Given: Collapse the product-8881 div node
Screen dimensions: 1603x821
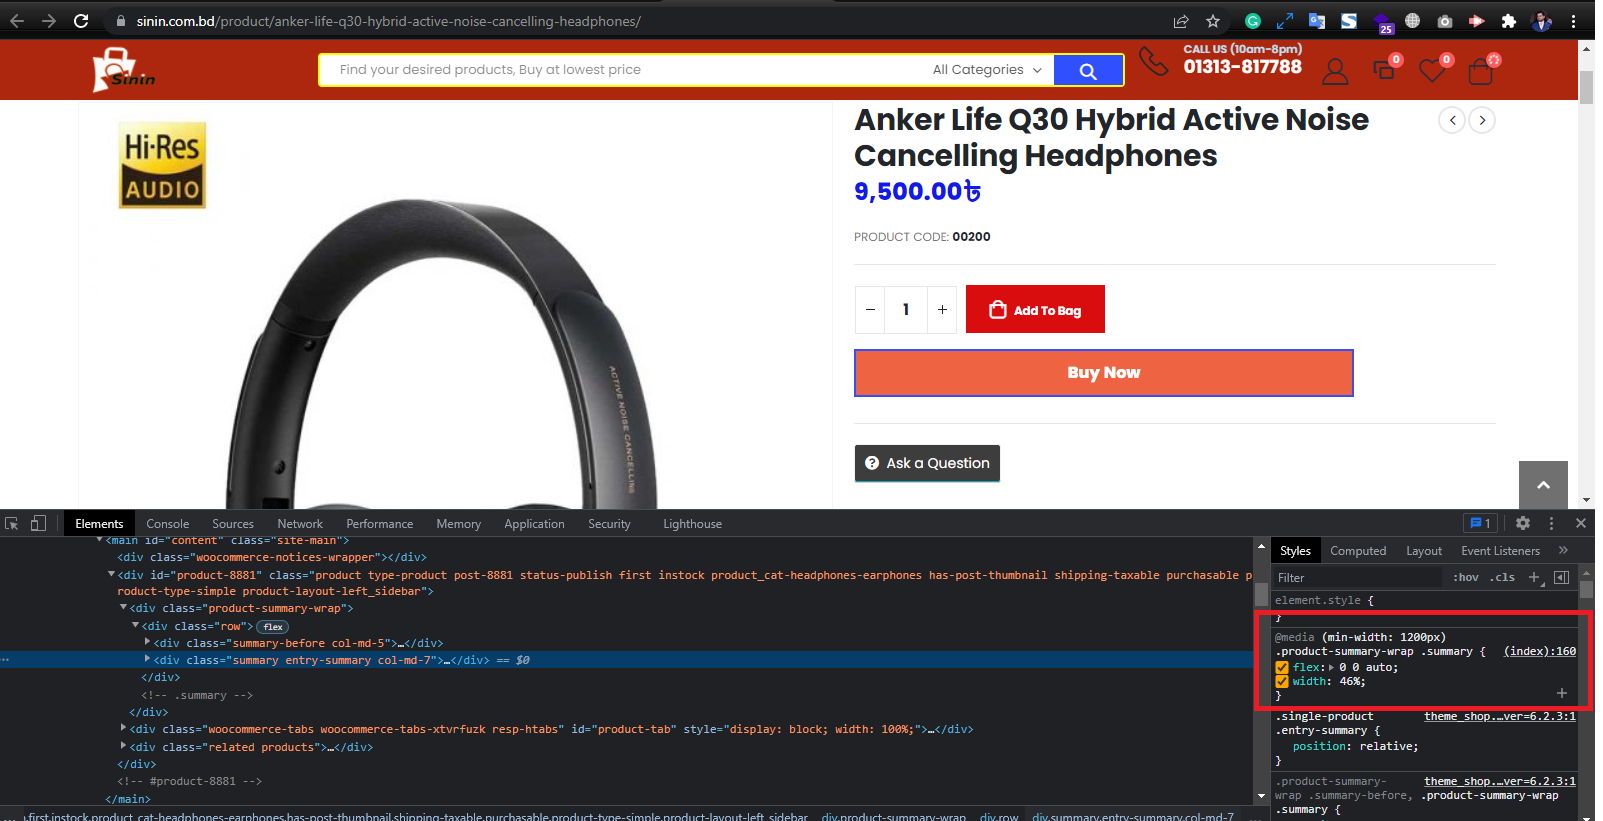Looking at the screenshot, I should click(x=112, y=575).
